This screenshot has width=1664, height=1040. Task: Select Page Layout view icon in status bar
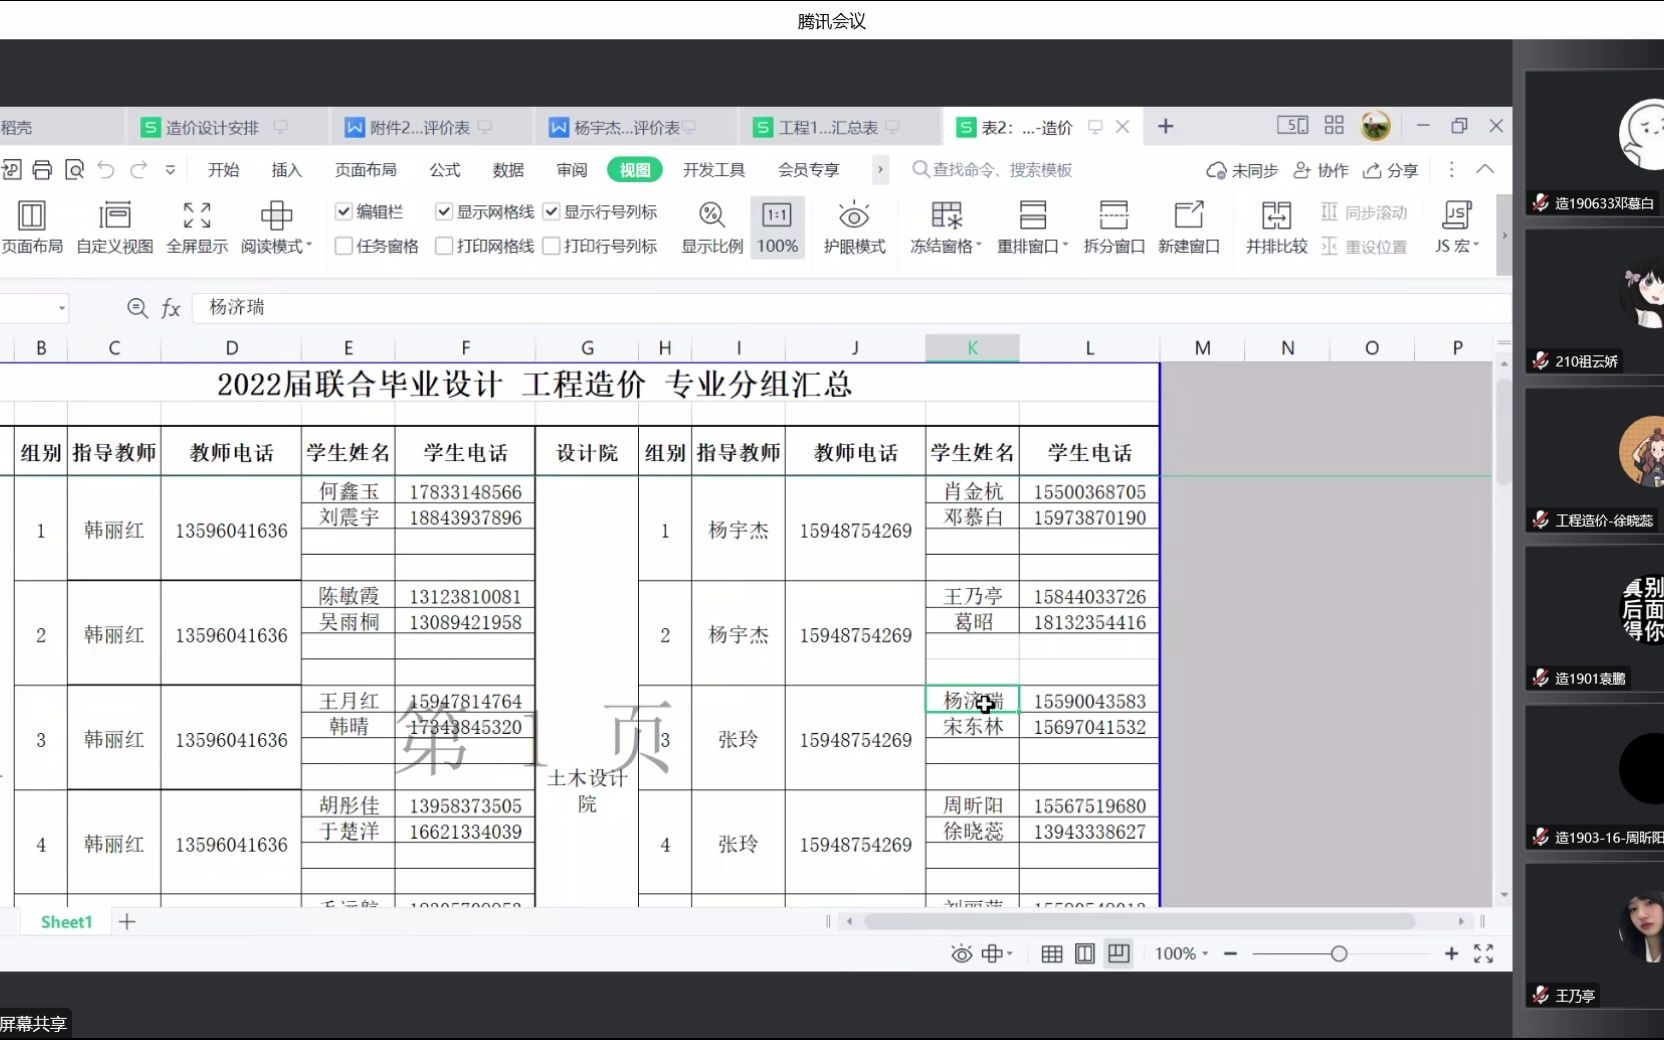click(x=1085, y=954)
